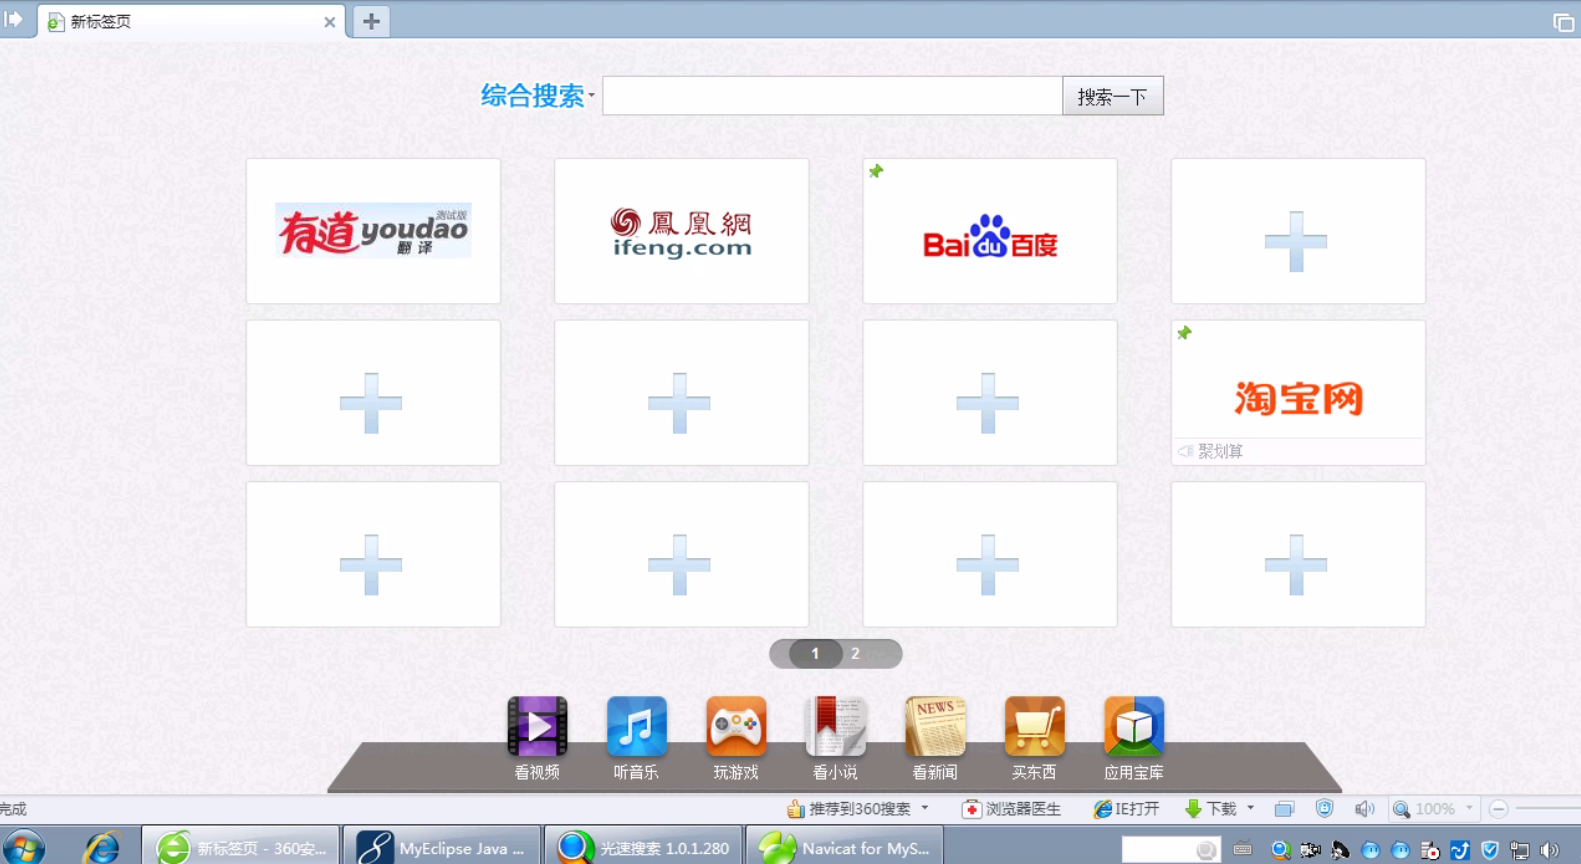Switch to speed dial page 1
This screenshot has height=864, width=1581.
point(815,653)
